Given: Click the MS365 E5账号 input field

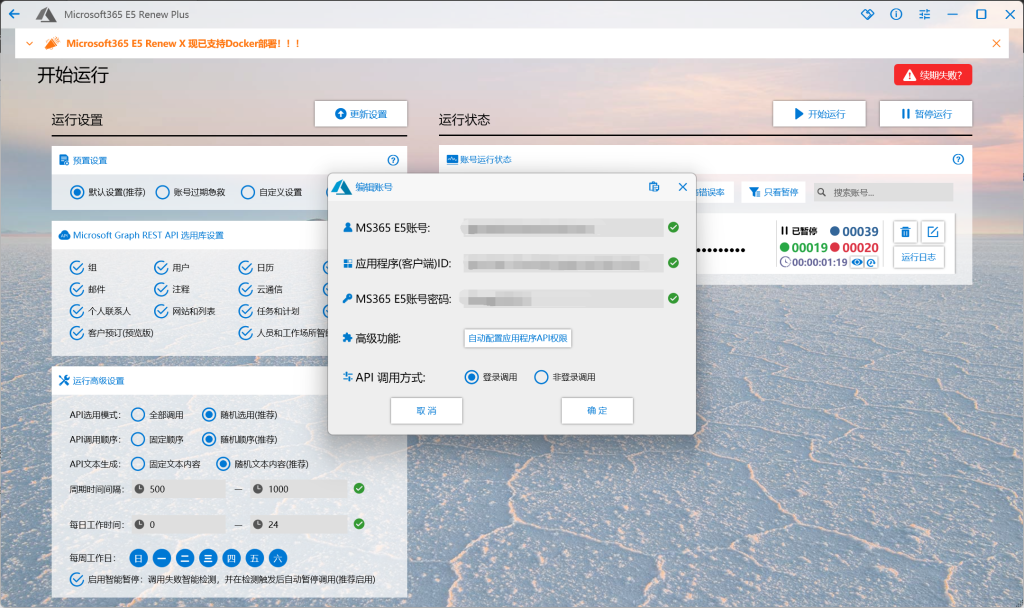Looking at the screenshot, I should [x=563, y=228].
